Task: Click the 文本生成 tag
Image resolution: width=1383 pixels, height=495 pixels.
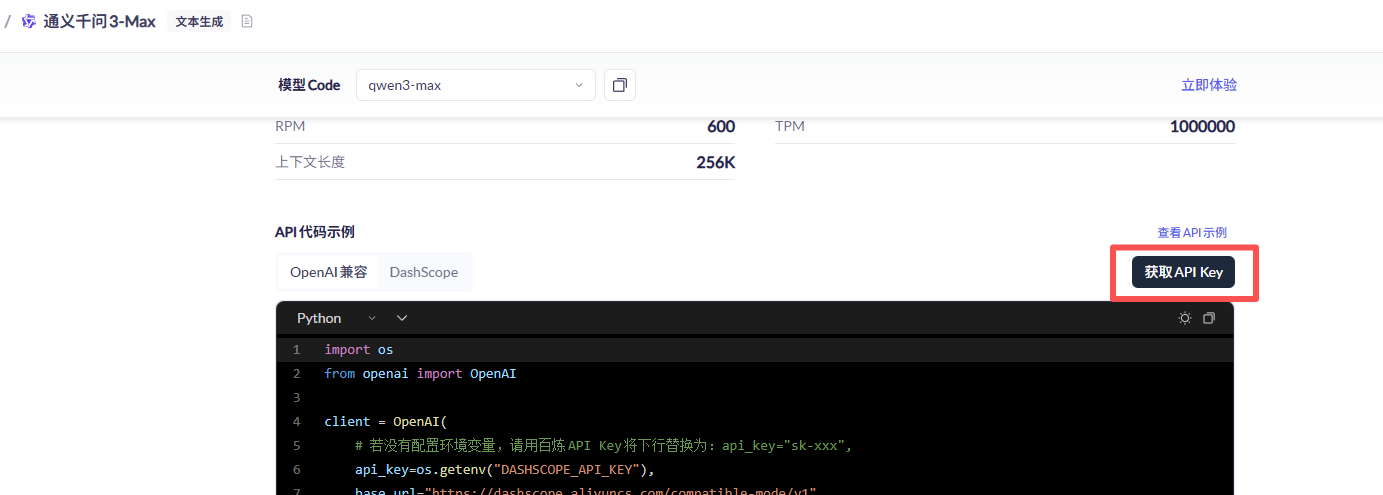Action: pyautogui.click(x=199, y=21)
